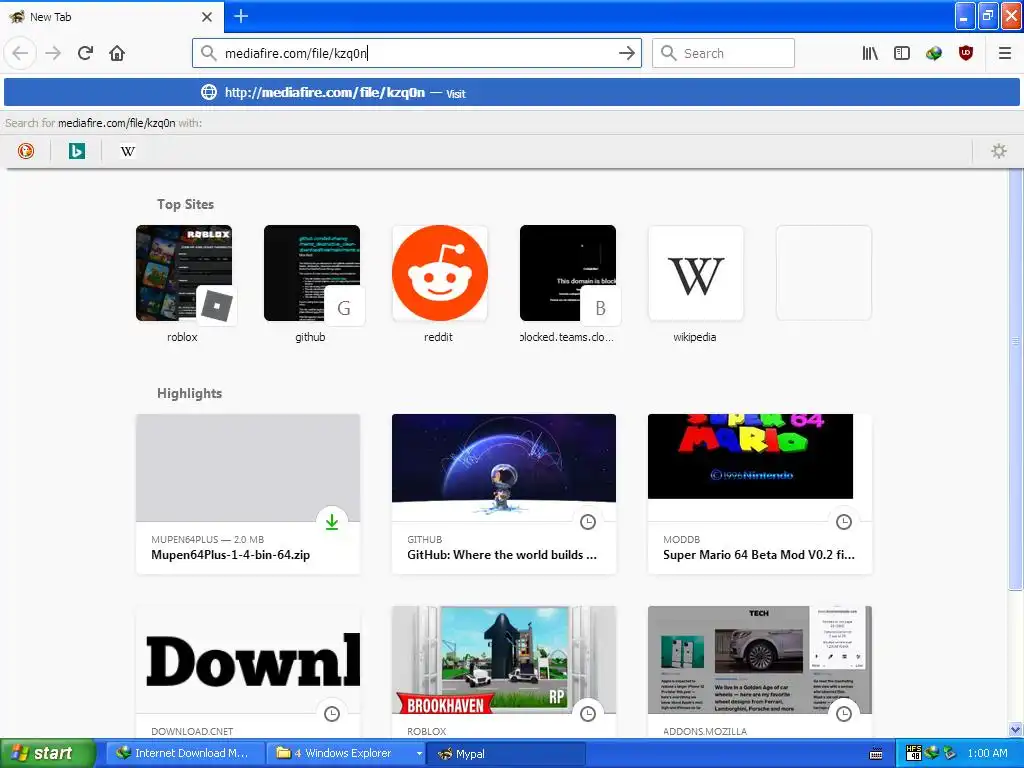Viewport: 1024px width, 768px height.
Task: Click the Go arrow in the address bar
Action: pos(626,53)
